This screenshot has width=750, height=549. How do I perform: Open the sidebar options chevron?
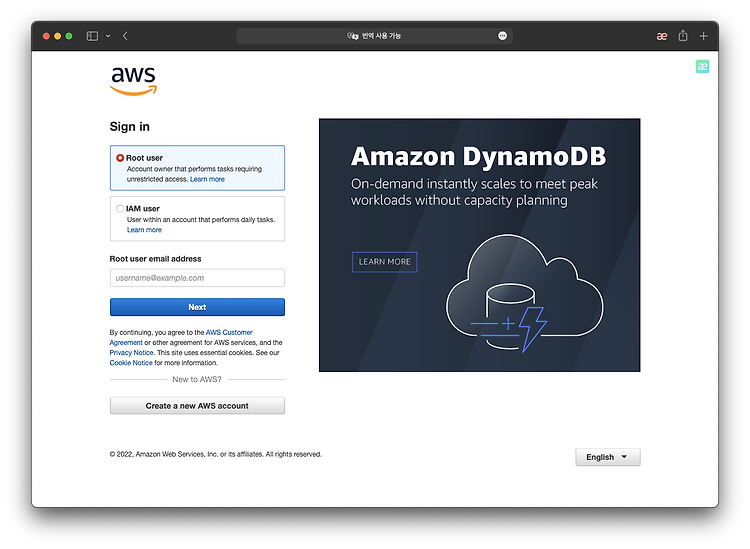(108, 36)
